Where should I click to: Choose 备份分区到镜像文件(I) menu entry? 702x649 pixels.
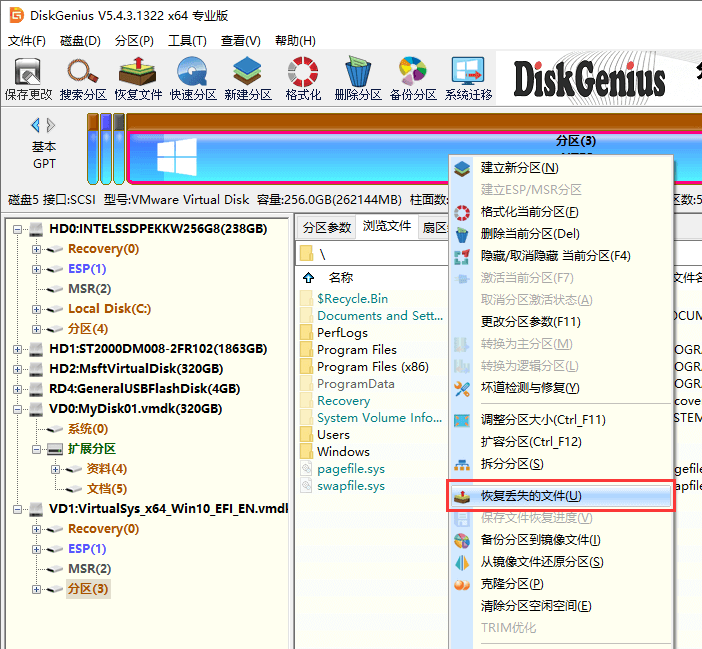click(561, 540)
